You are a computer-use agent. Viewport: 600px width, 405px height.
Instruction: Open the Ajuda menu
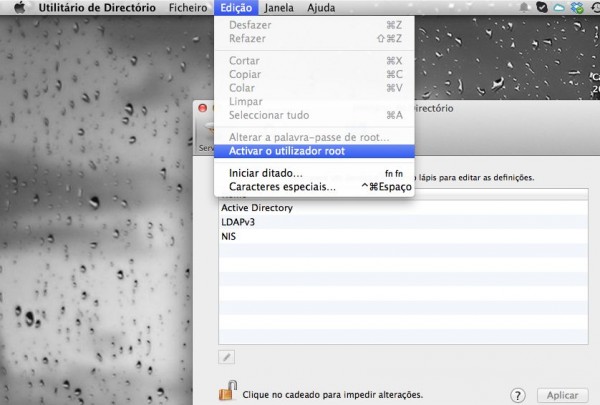pos(321,8)
